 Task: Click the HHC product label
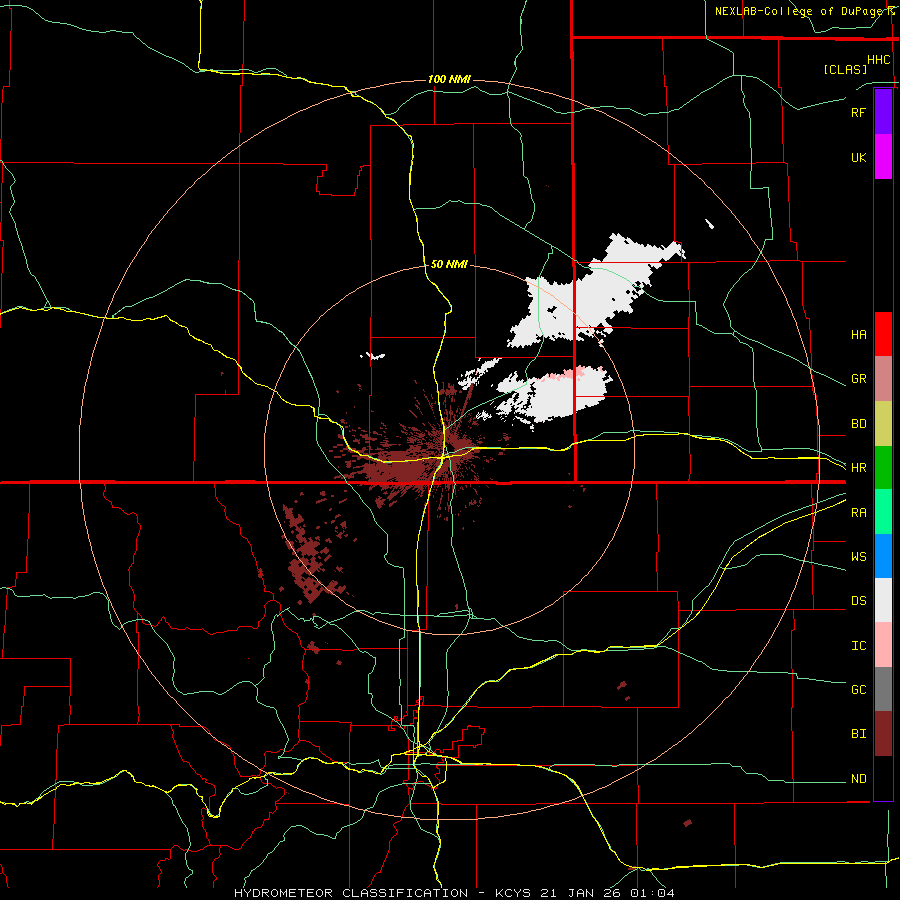click(x=879, y=59)
